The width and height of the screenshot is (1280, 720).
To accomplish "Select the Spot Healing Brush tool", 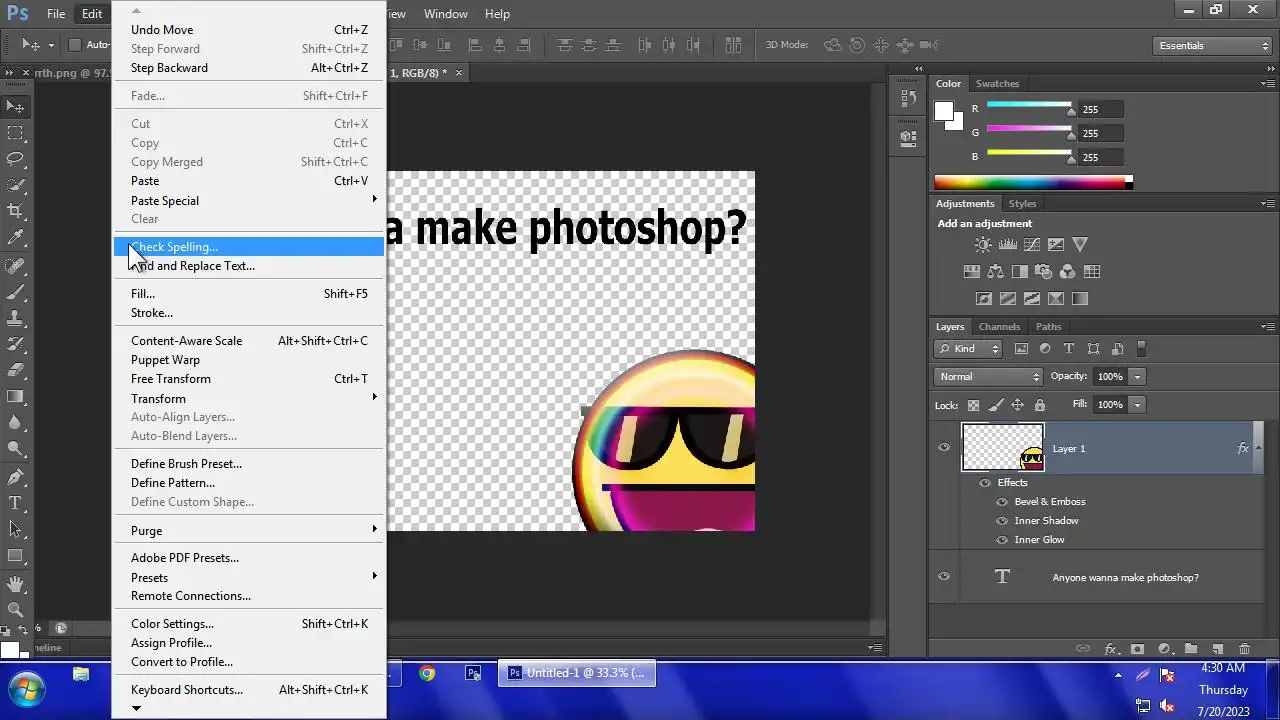I will point(15,266).
